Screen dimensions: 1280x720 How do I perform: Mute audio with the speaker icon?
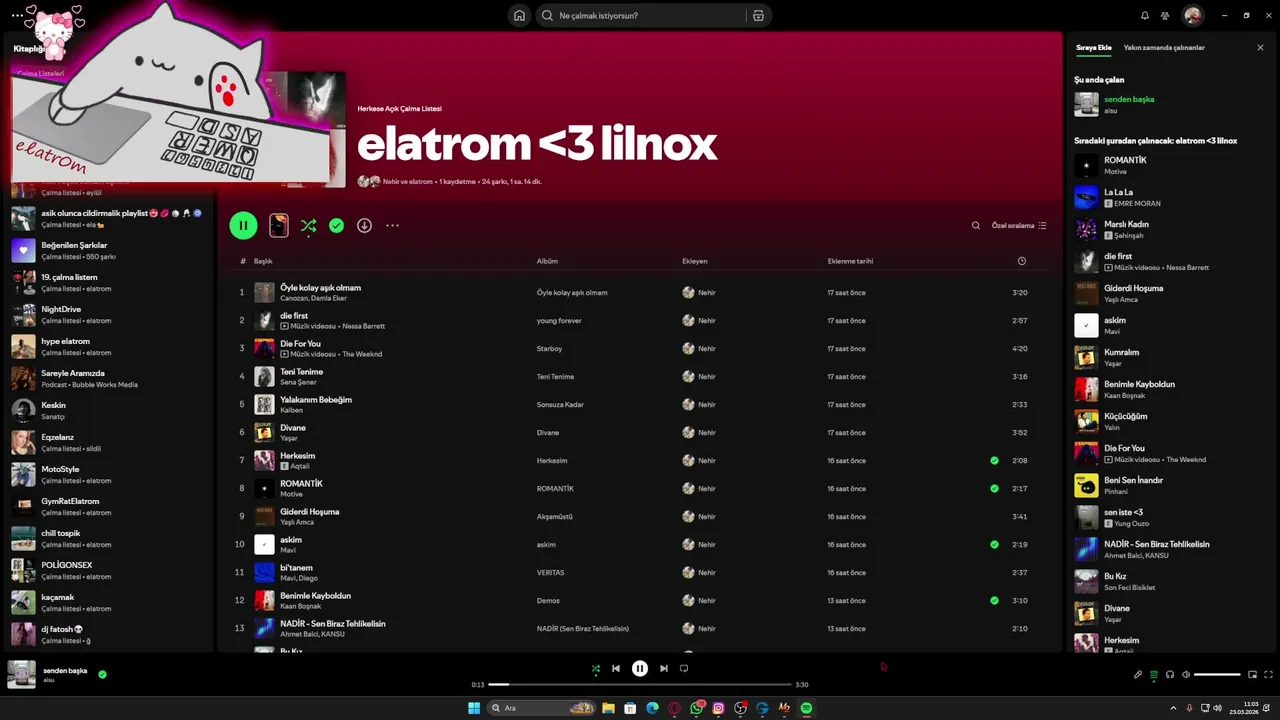[1186, 674]
